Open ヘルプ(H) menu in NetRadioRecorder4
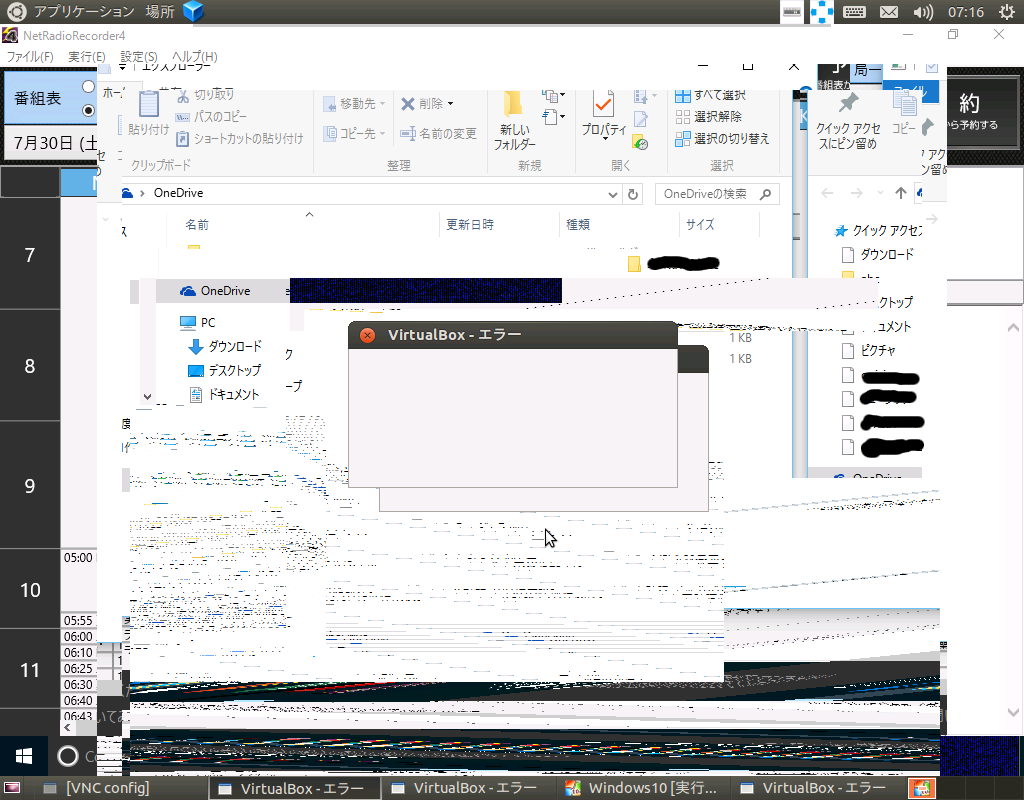Image resolution: width=1024 pixels, height=800 pixels. (x=195, y=57)
